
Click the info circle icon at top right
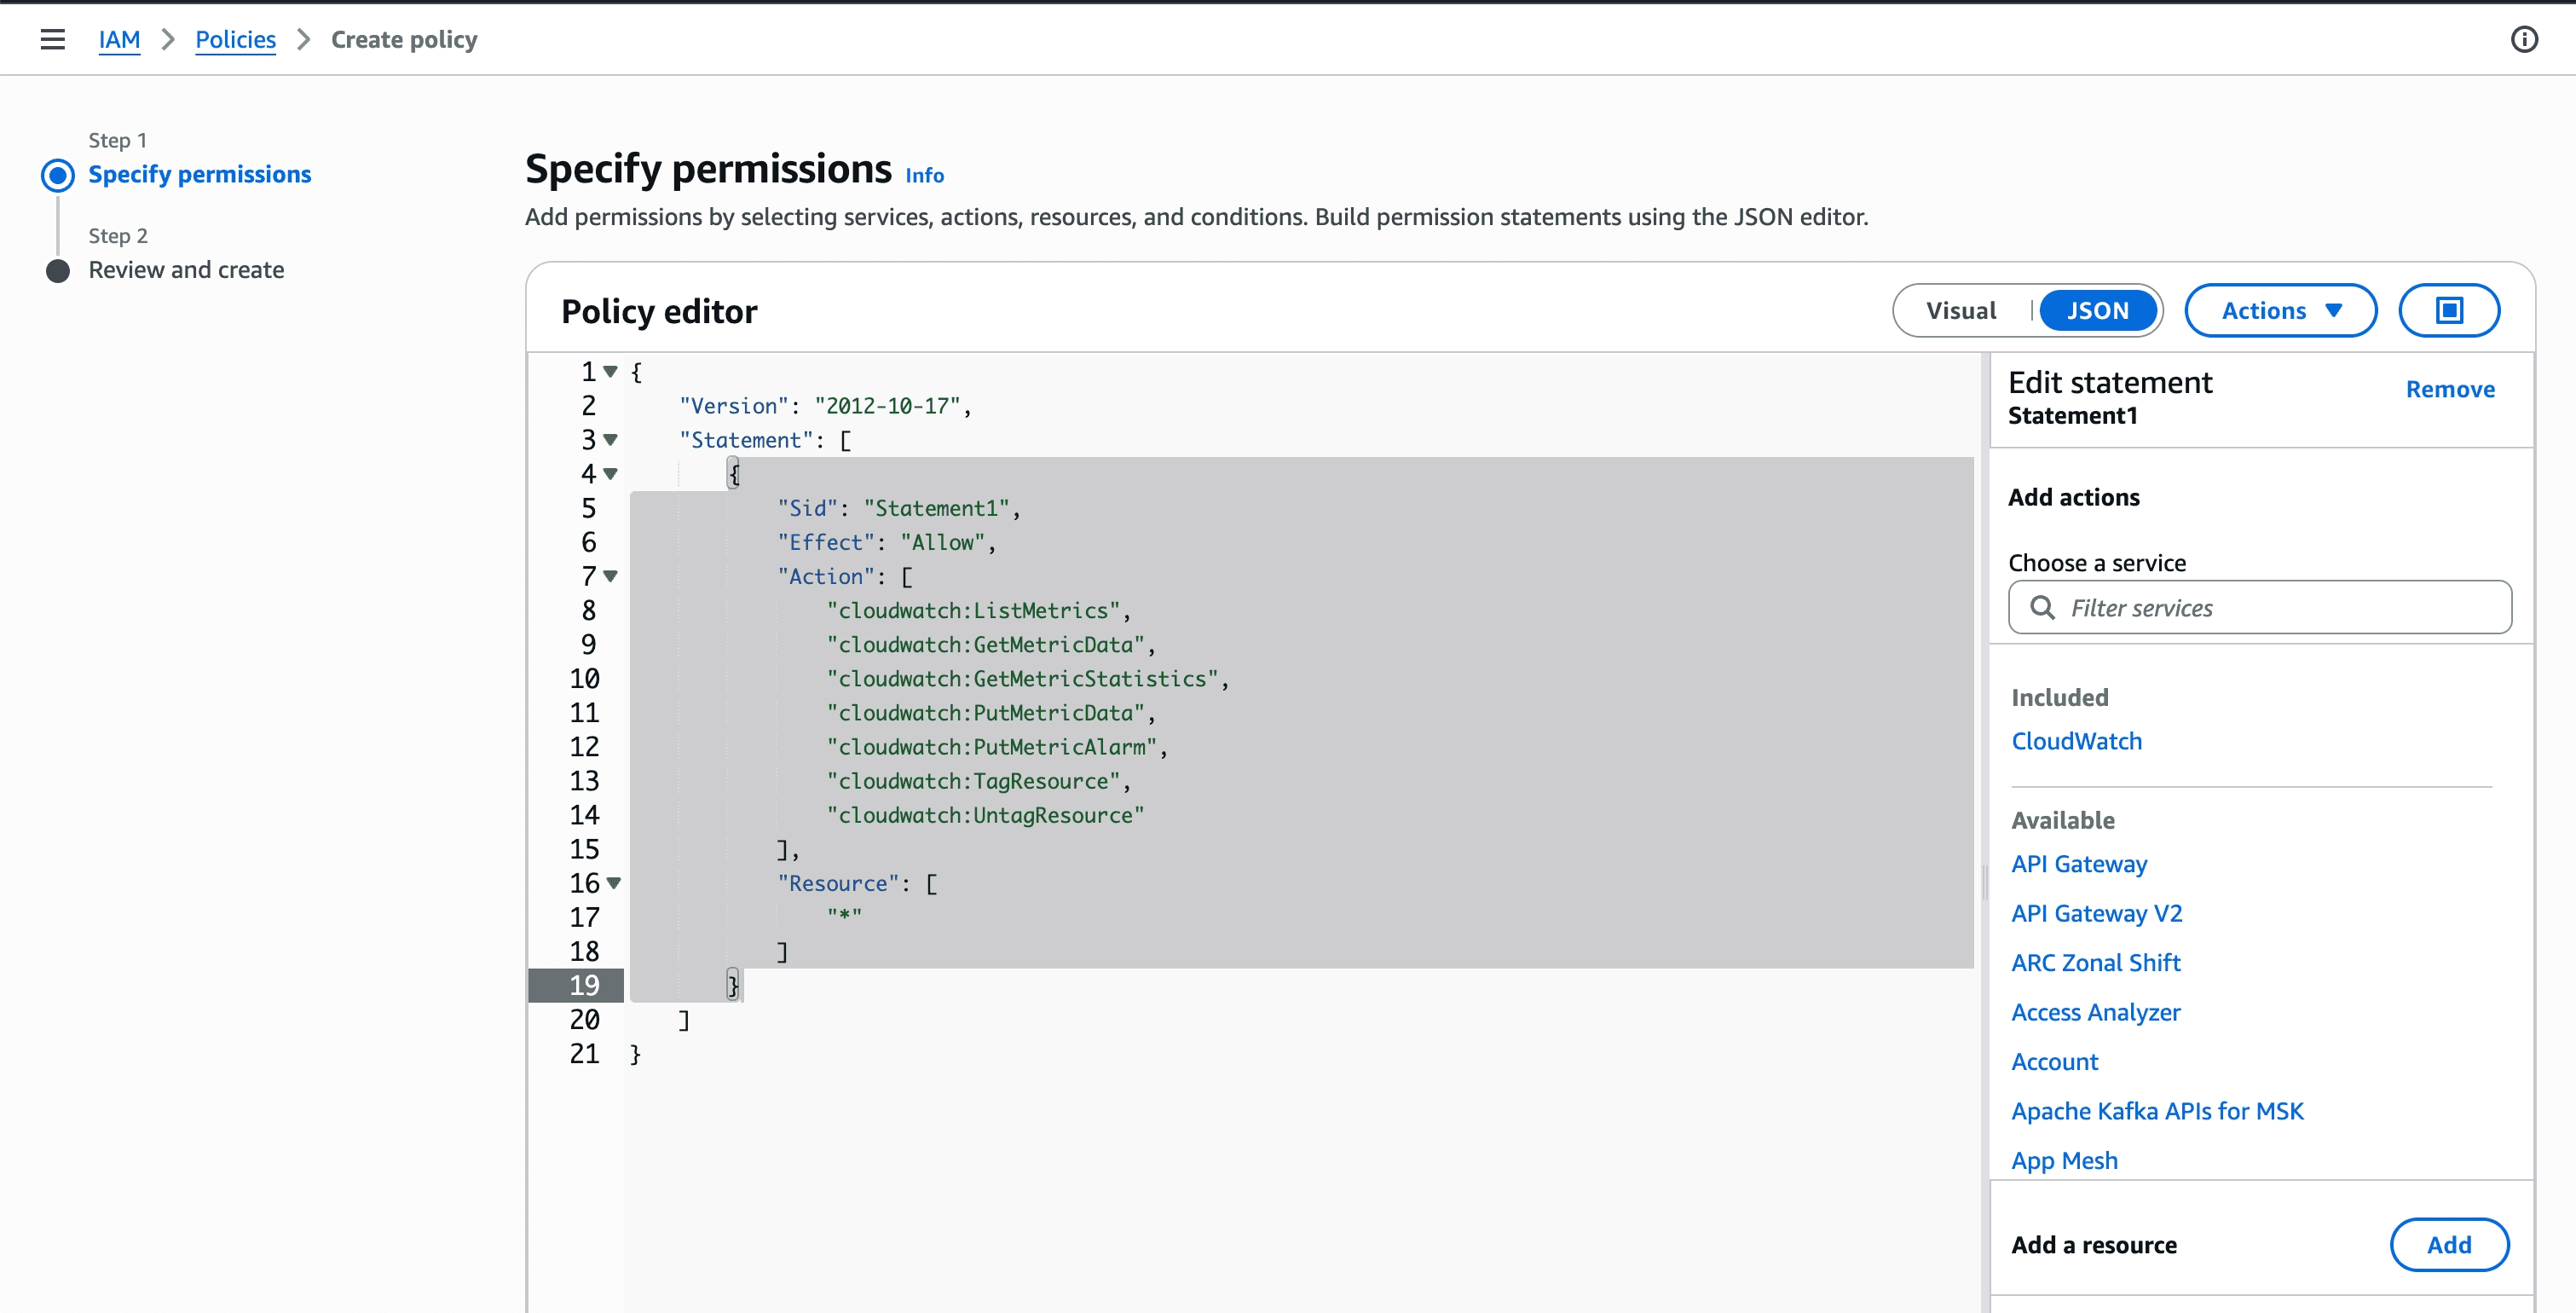click(2524, 39)
